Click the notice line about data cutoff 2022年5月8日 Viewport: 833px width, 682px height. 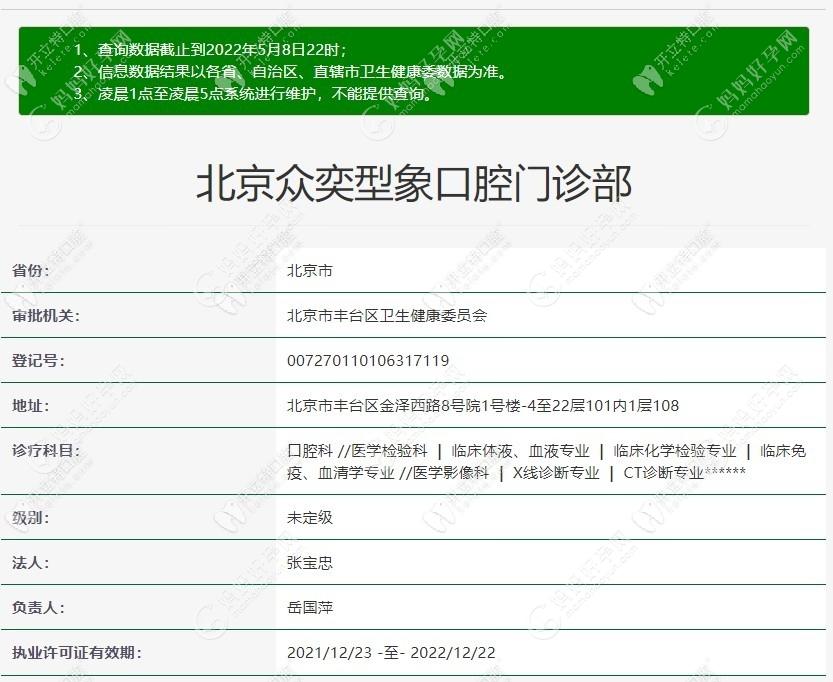[211, 50]
